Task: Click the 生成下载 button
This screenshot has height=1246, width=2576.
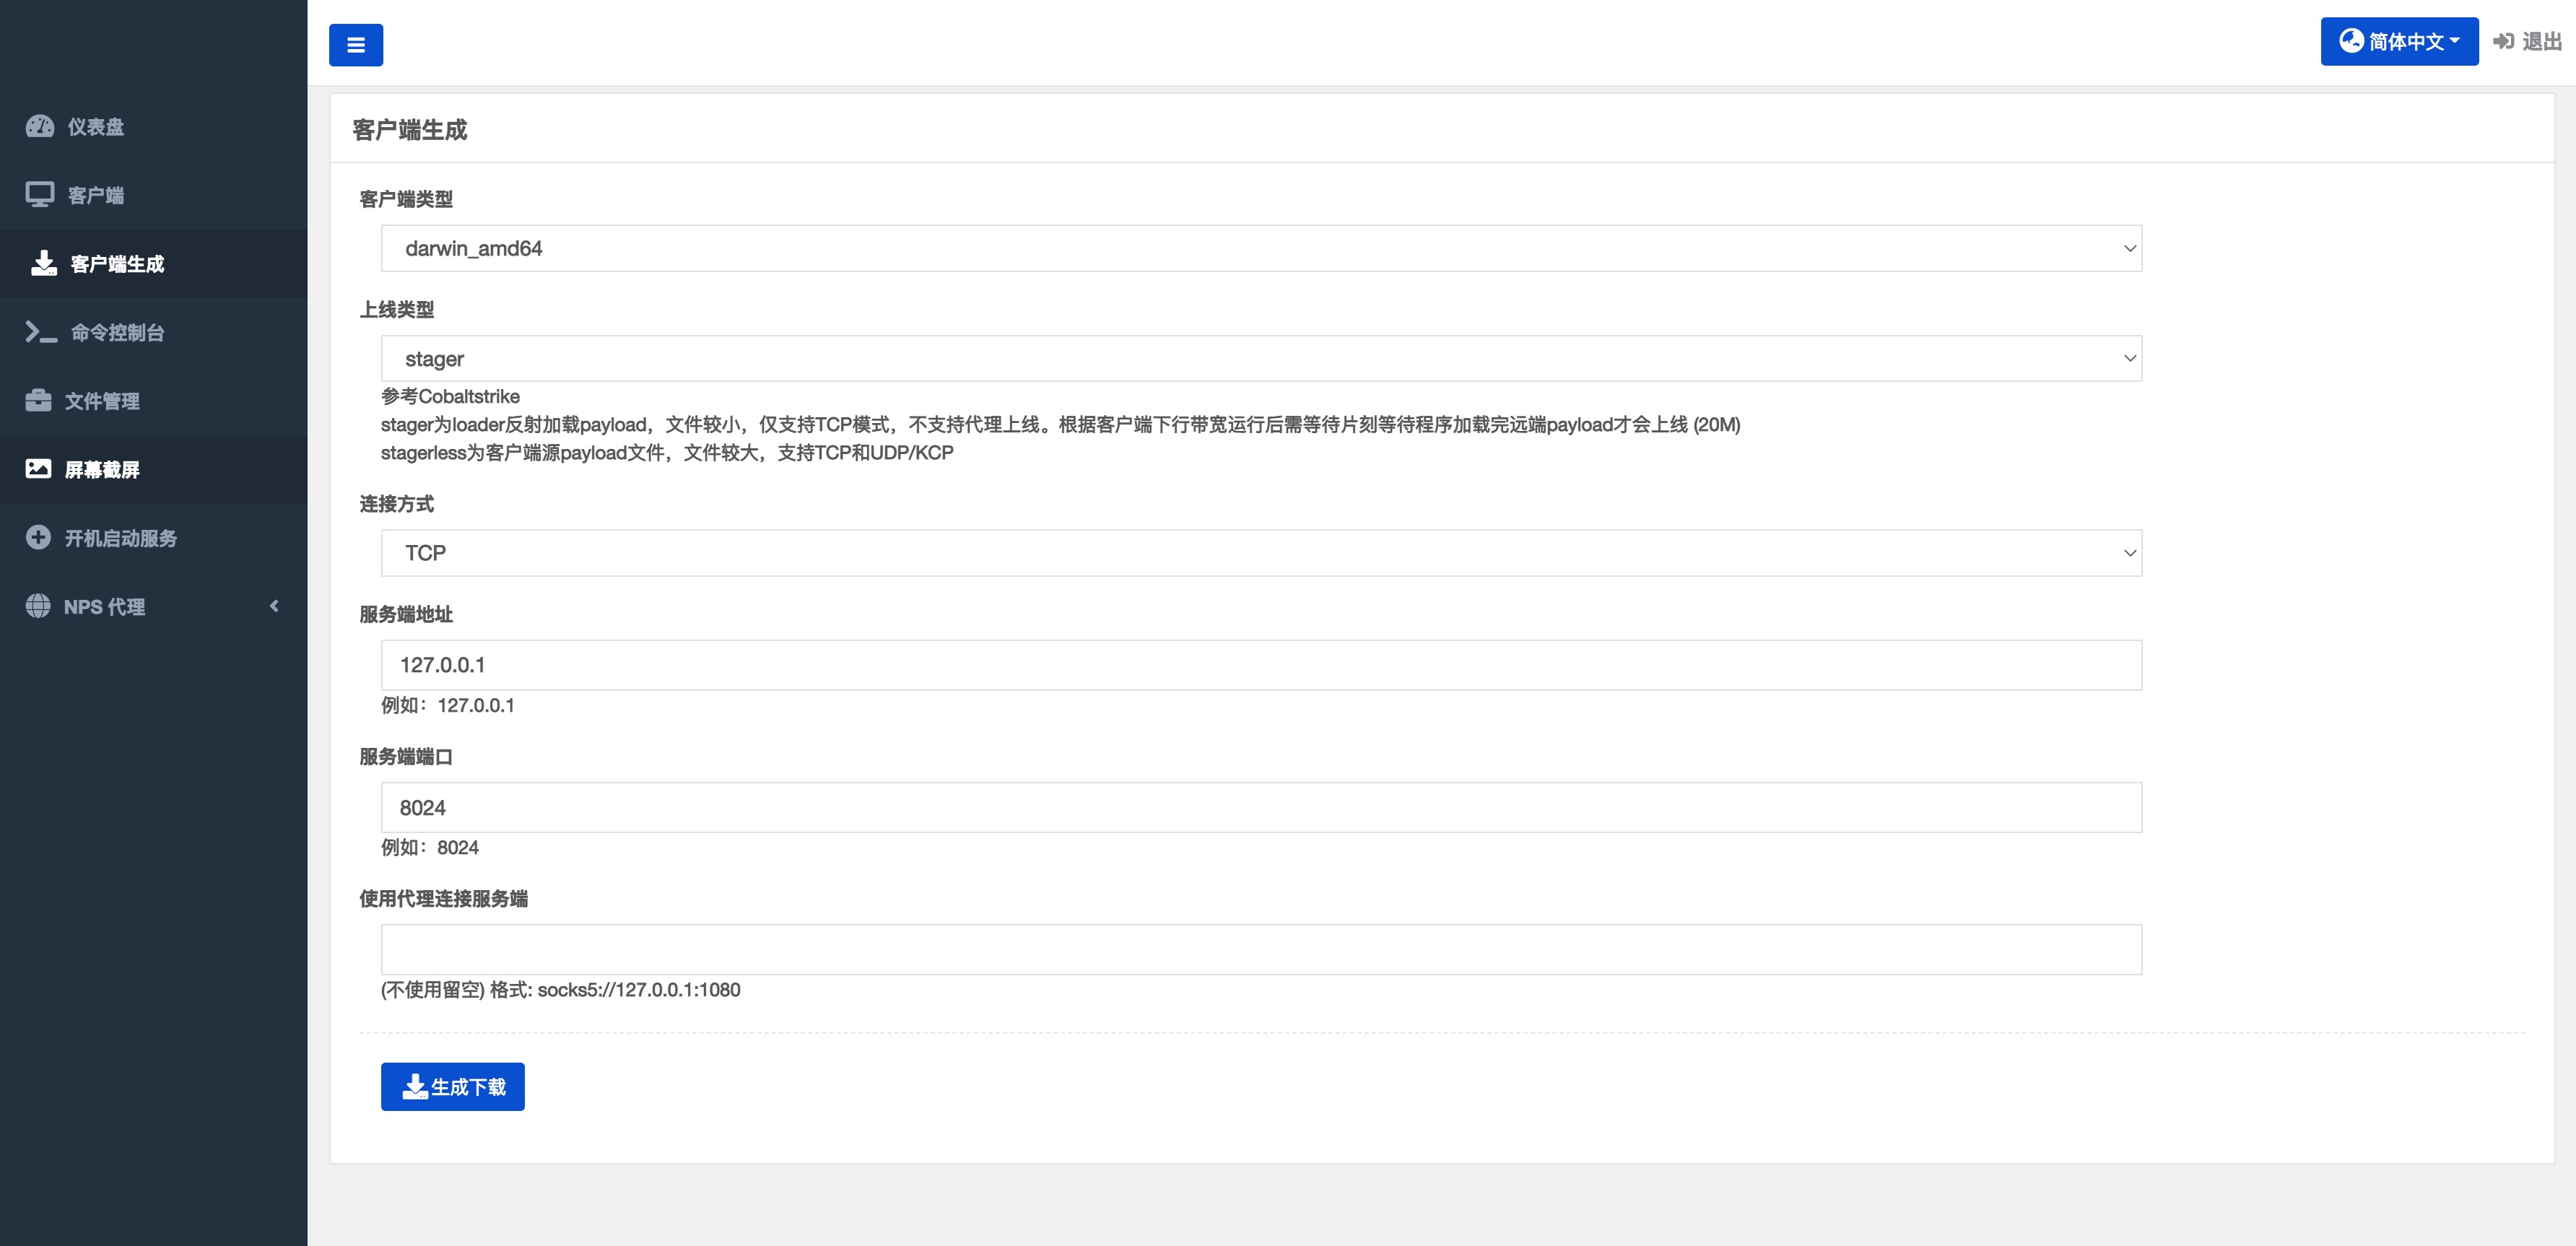Action: point(452,1087)
